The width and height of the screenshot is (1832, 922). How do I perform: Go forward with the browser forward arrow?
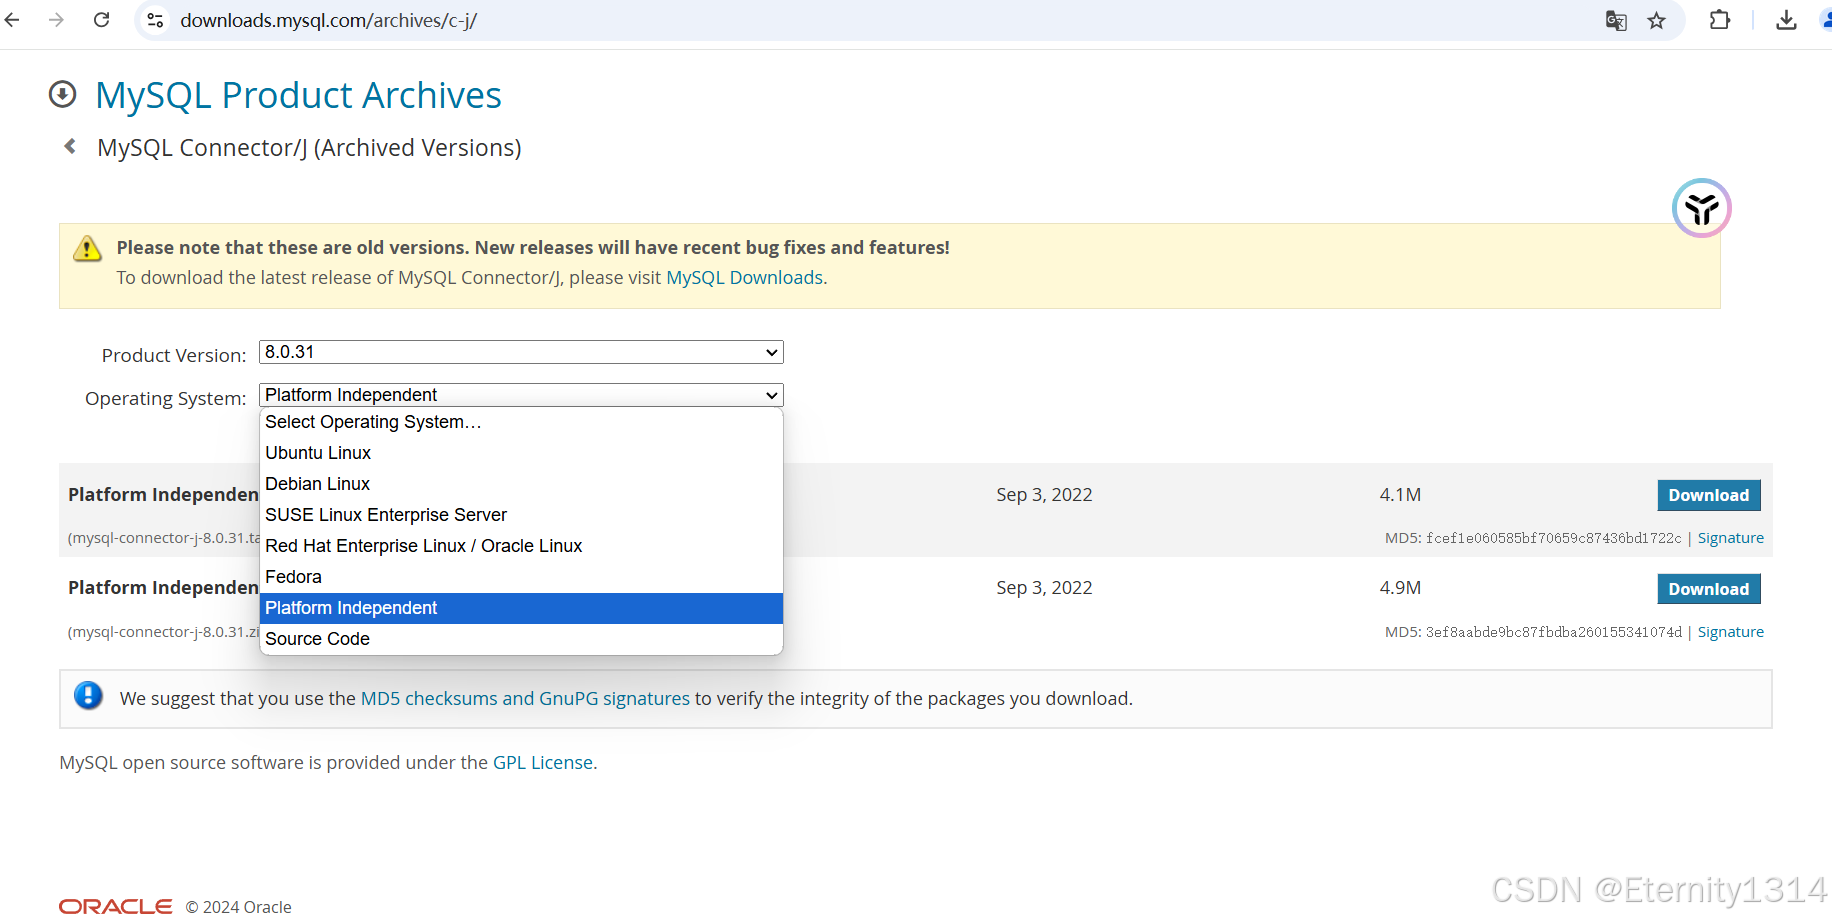tap(56, 20)
